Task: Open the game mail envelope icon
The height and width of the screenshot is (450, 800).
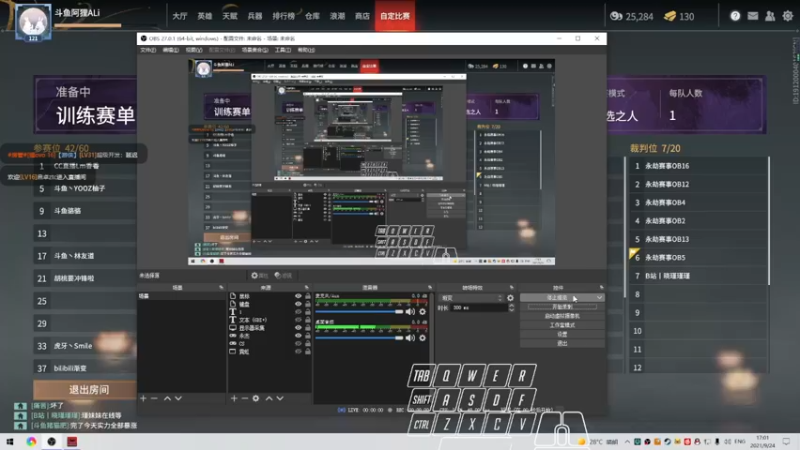Action: coord(753,16)
